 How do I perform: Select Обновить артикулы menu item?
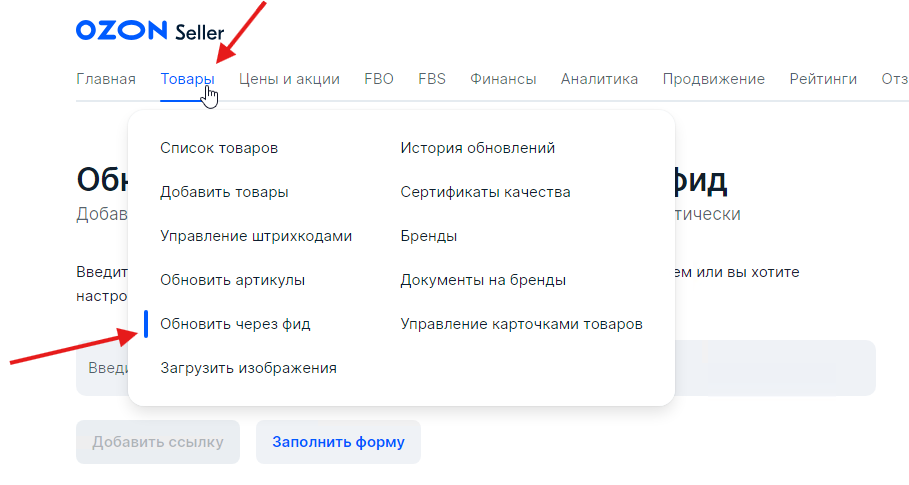point(232,280)
